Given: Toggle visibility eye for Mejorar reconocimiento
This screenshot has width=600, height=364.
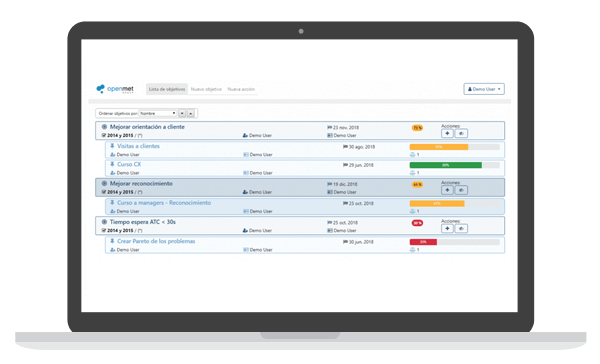Looking at the screenshot, I should coord(461,190).
